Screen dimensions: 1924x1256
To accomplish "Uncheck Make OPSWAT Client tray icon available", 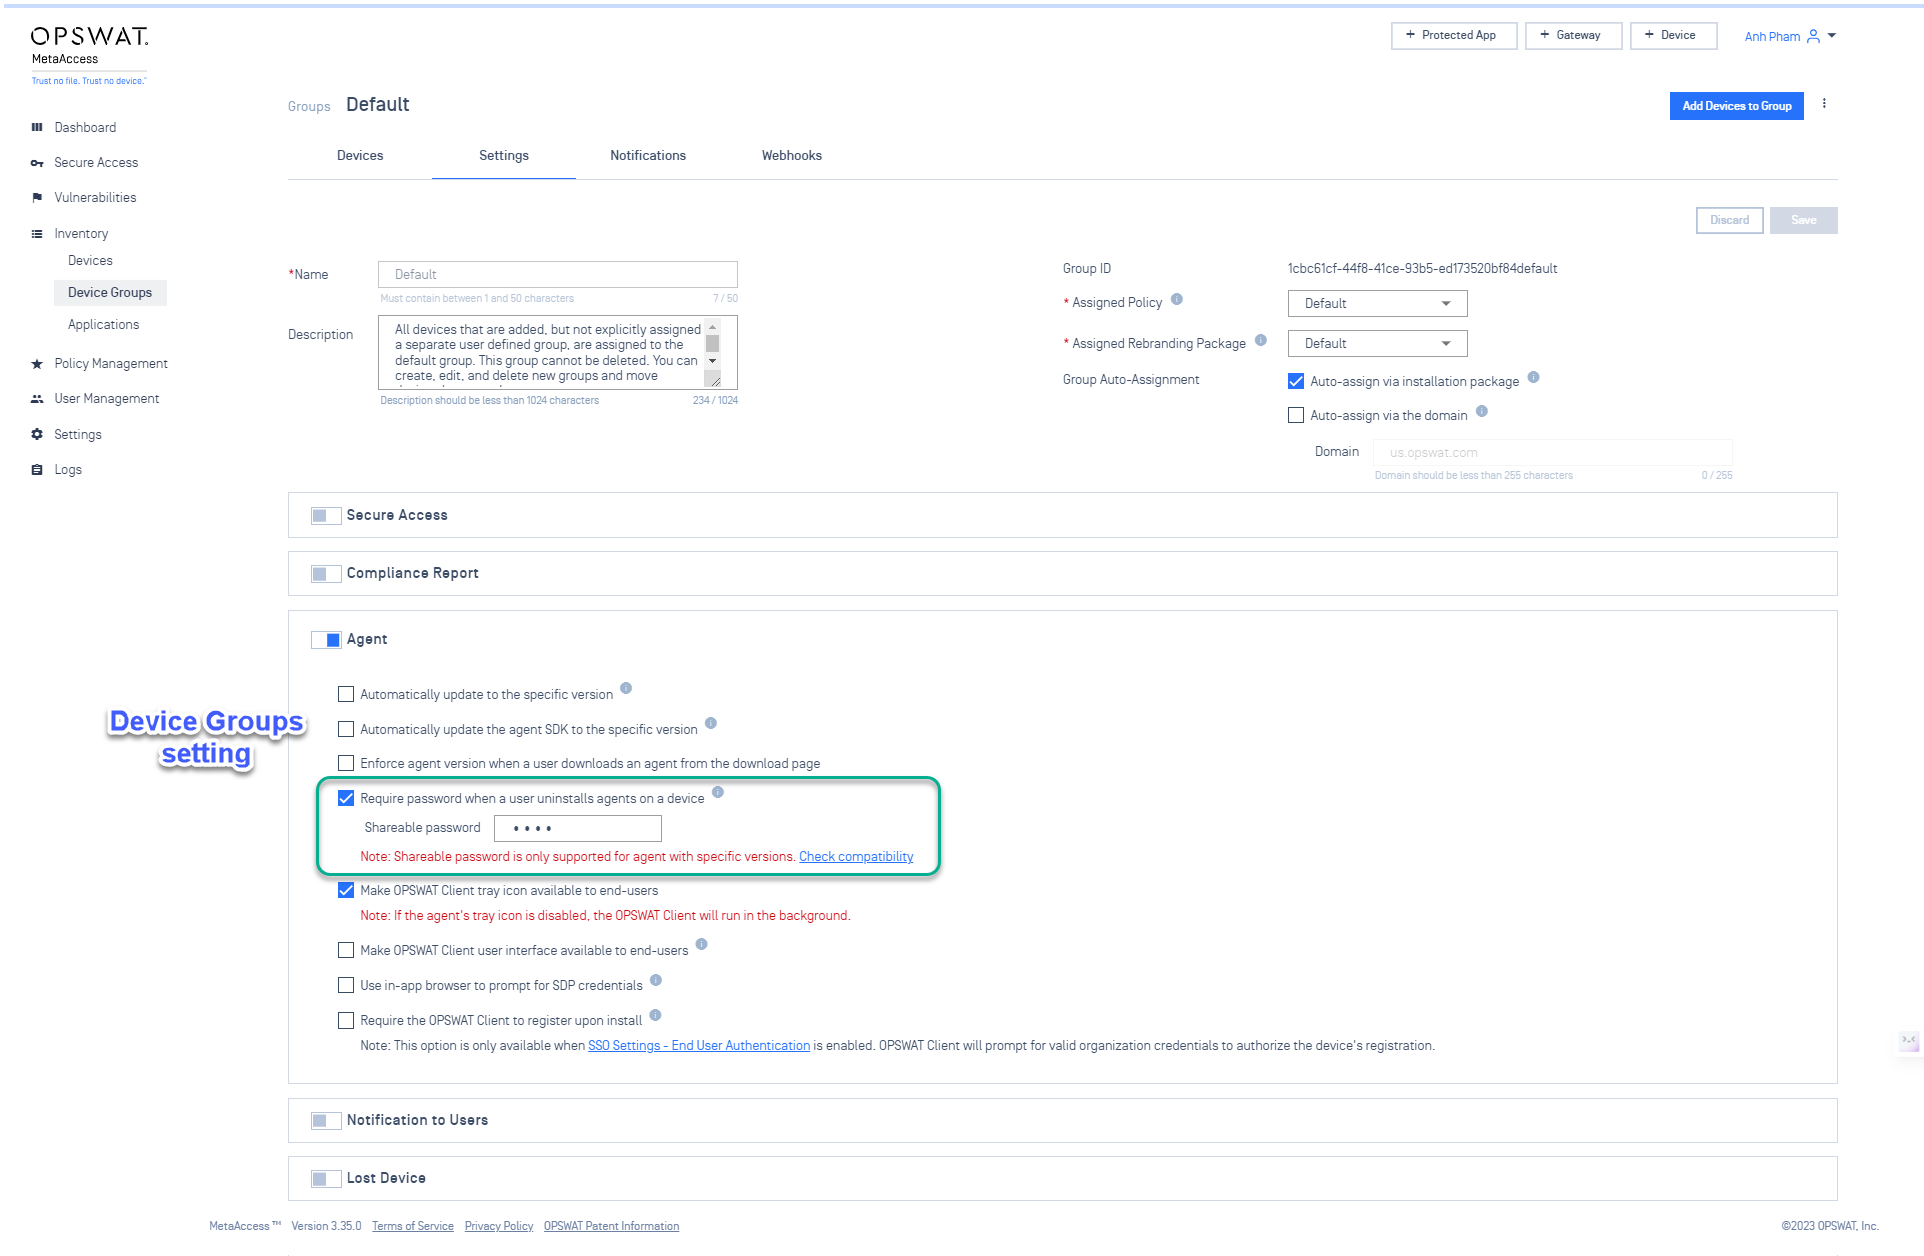I will pyautogui.click(x=346, y=890).
